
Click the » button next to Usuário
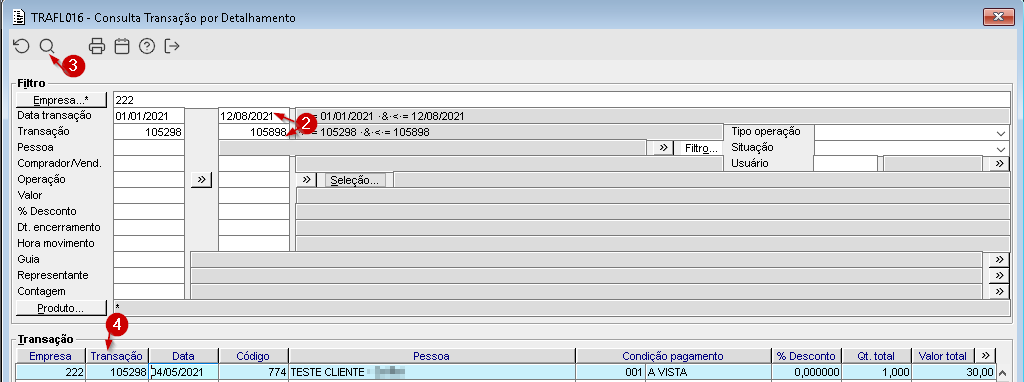[999, 164]
